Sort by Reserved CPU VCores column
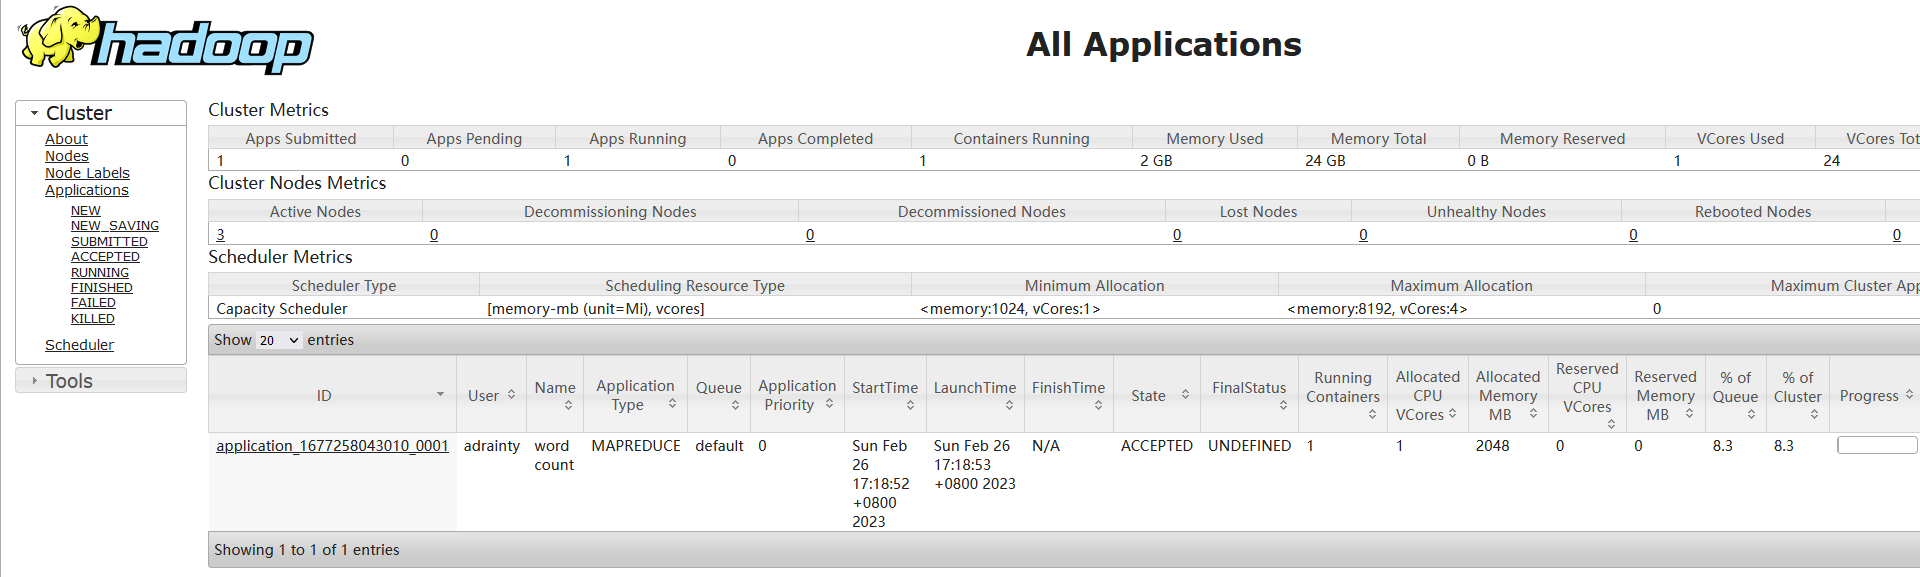Image resolution: width=1920 pixels, height=577 pixels. pyautogui.click(x=1587, y=395)
